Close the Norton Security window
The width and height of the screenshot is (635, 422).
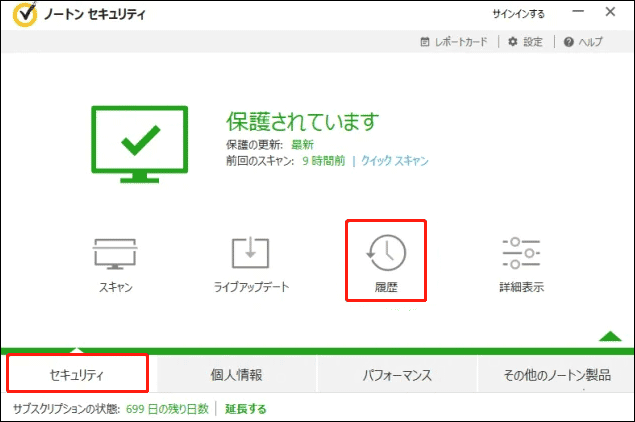point(610,12)
